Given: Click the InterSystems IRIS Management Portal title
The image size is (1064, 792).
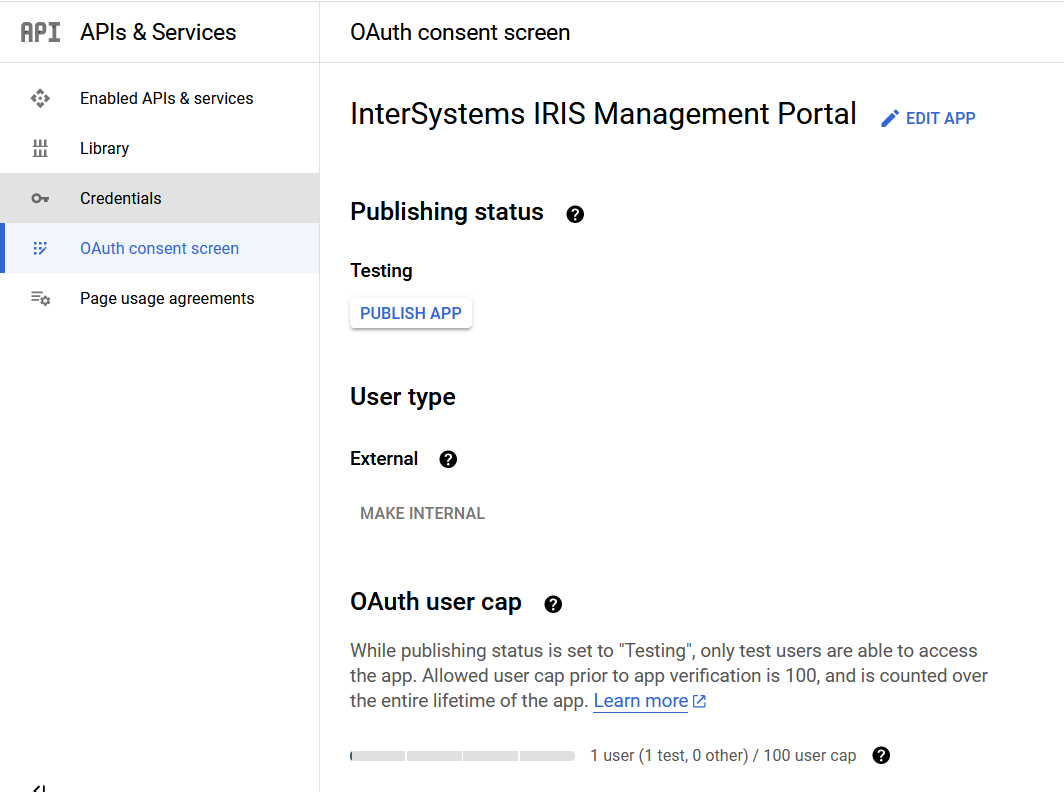Looking at the screenshot, I should point(603,113).
